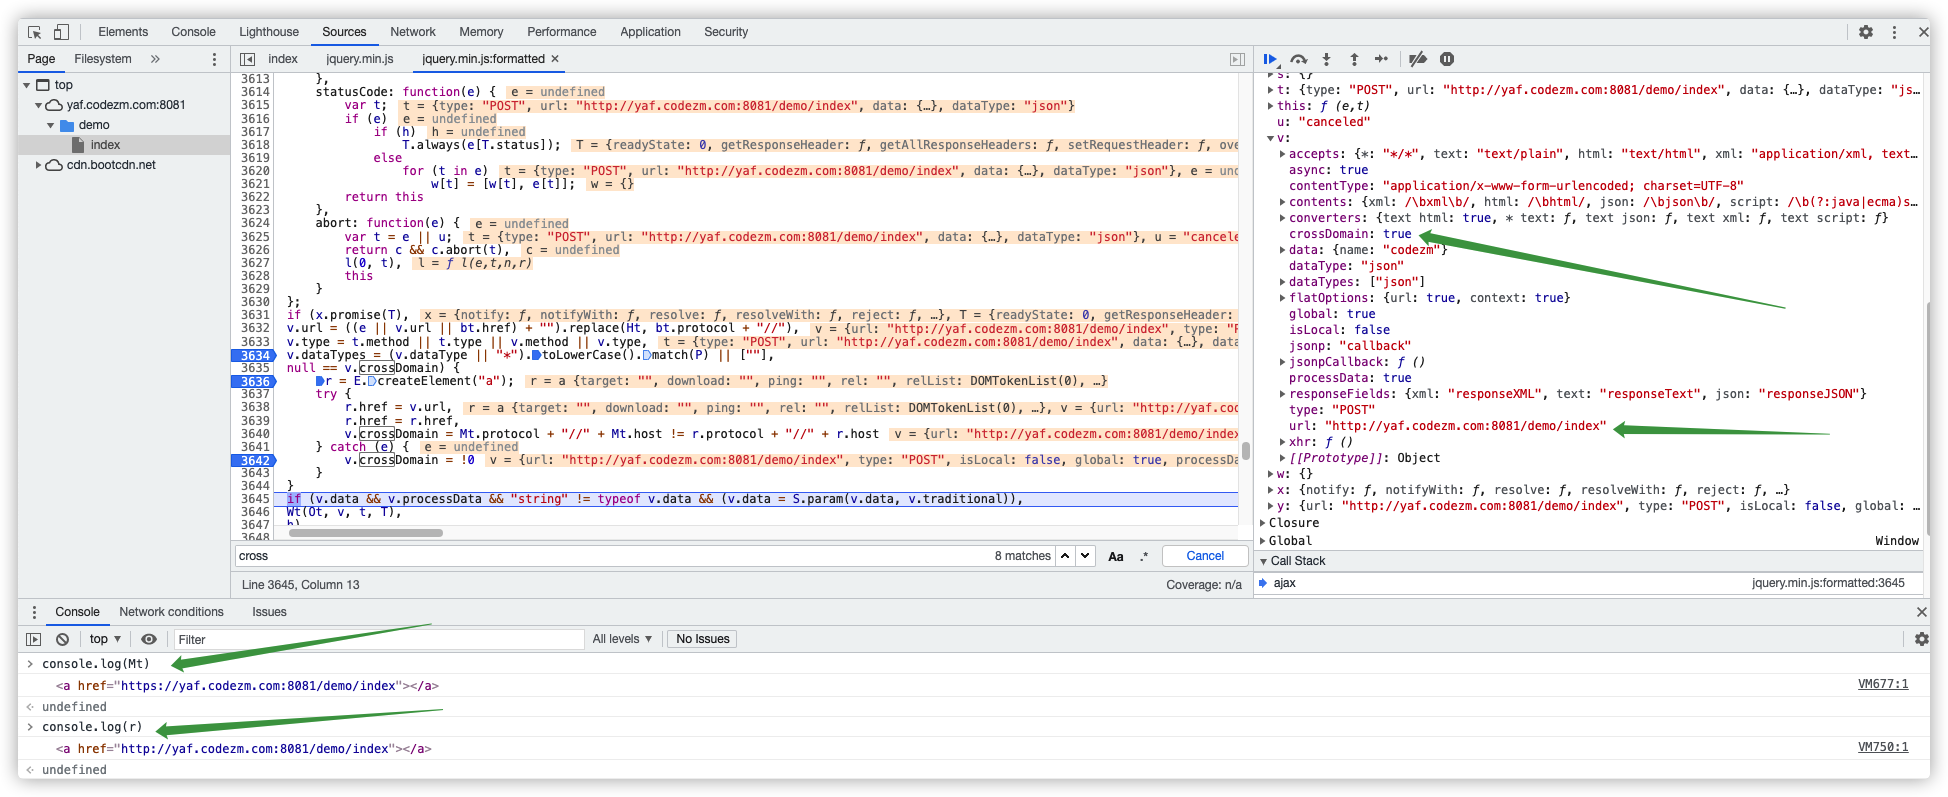The width and height of the screenshot is (1948, 797).
Task: Toggle case-sensitive search (Aa)
Action: click(x=1115, y=557)
